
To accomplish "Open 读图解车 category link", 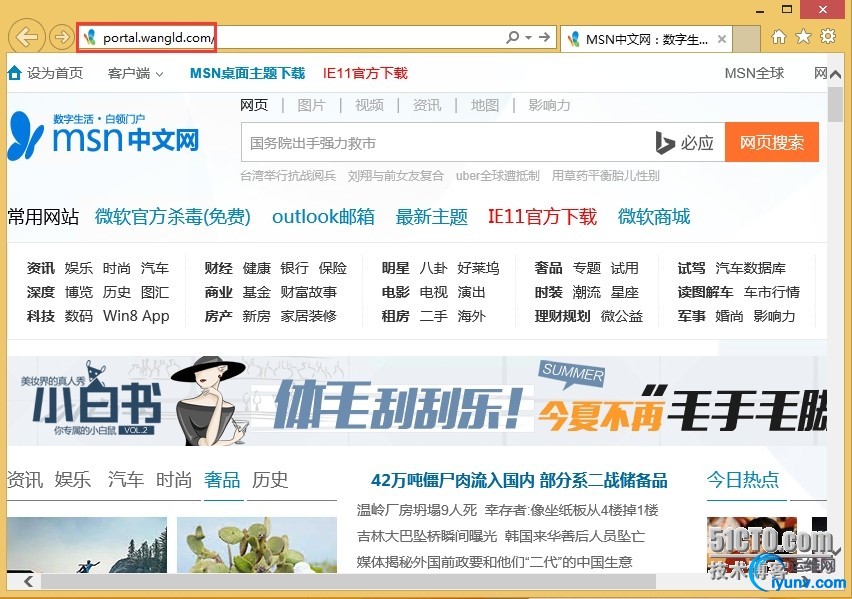I will pos(705,292).
